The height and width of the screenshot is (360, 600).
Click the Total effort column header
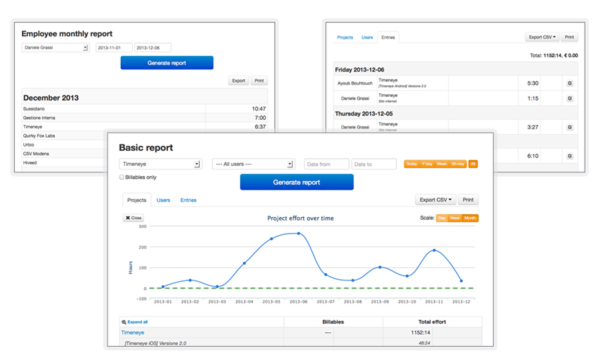click(x=432, y=322)
